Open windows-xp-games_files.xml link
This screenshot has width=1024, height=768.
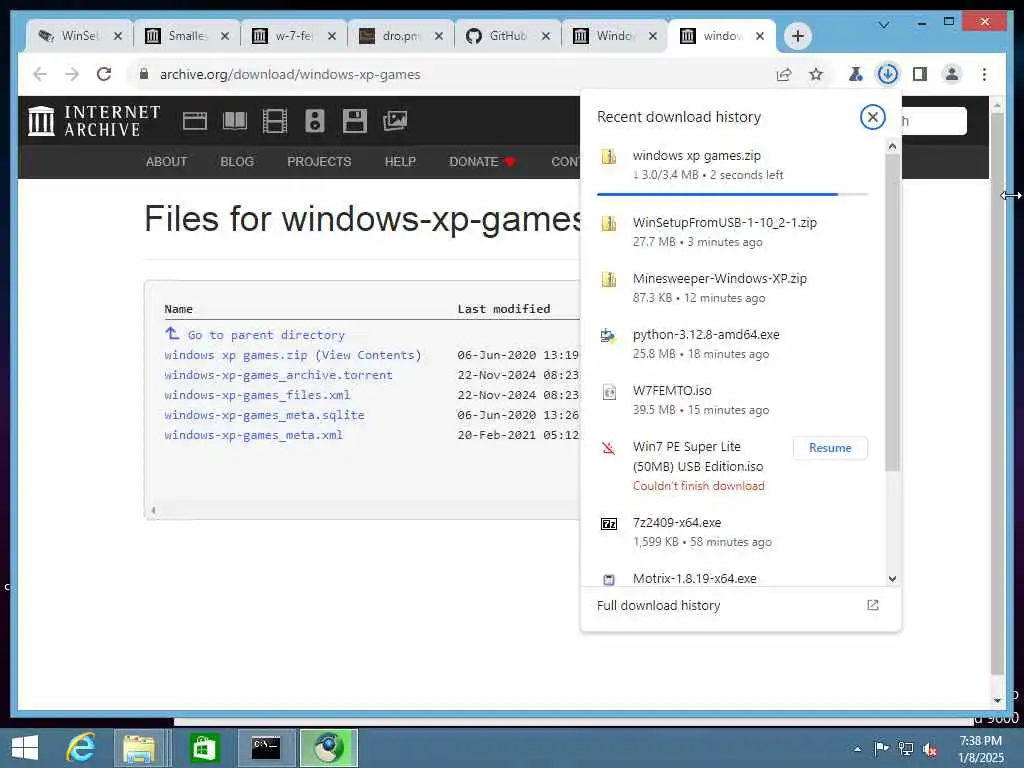tap(257, 395)
